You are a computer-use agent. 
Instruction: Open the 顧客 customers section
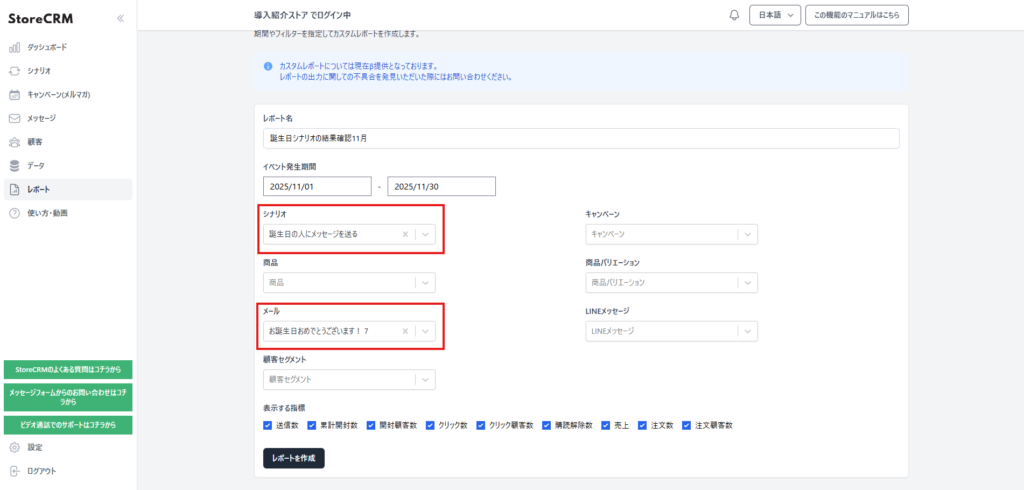click(34, 142)
